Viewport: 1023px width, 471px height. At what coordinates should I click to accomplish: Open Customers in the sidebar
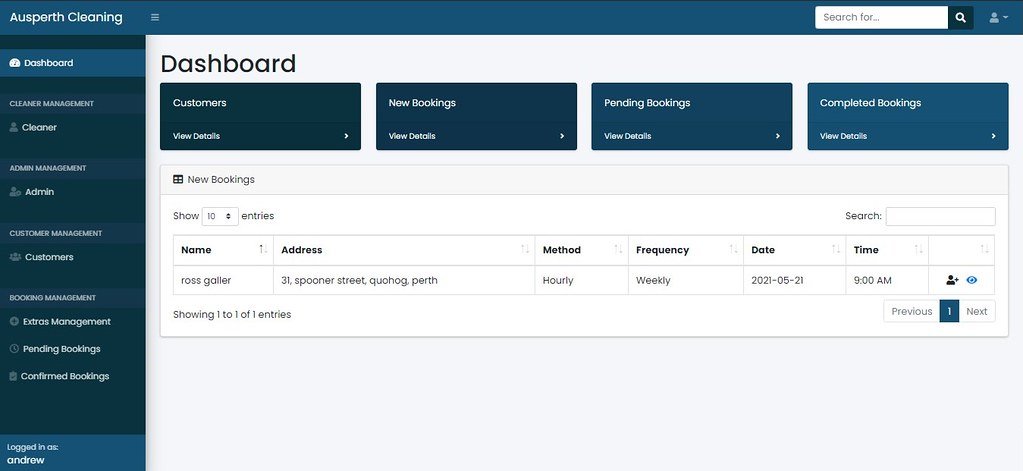pyautogui.click(x=48, y=257)
